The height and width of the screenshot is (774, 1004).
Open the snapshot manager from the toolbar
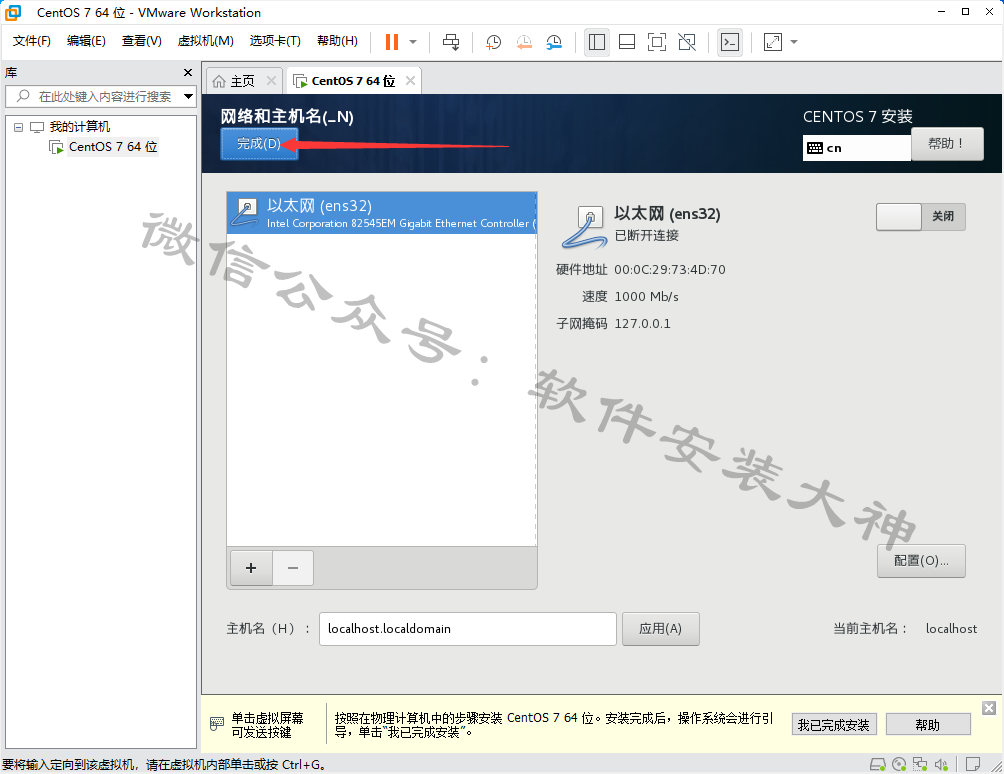pos(554,42)
